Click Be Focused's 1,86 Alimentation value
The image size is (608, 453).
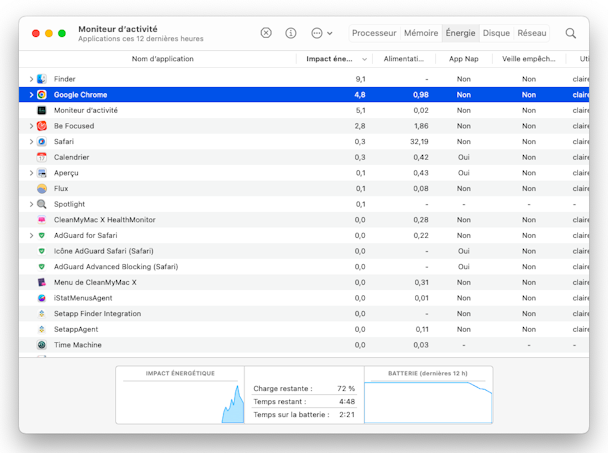(x=421, y=126)
